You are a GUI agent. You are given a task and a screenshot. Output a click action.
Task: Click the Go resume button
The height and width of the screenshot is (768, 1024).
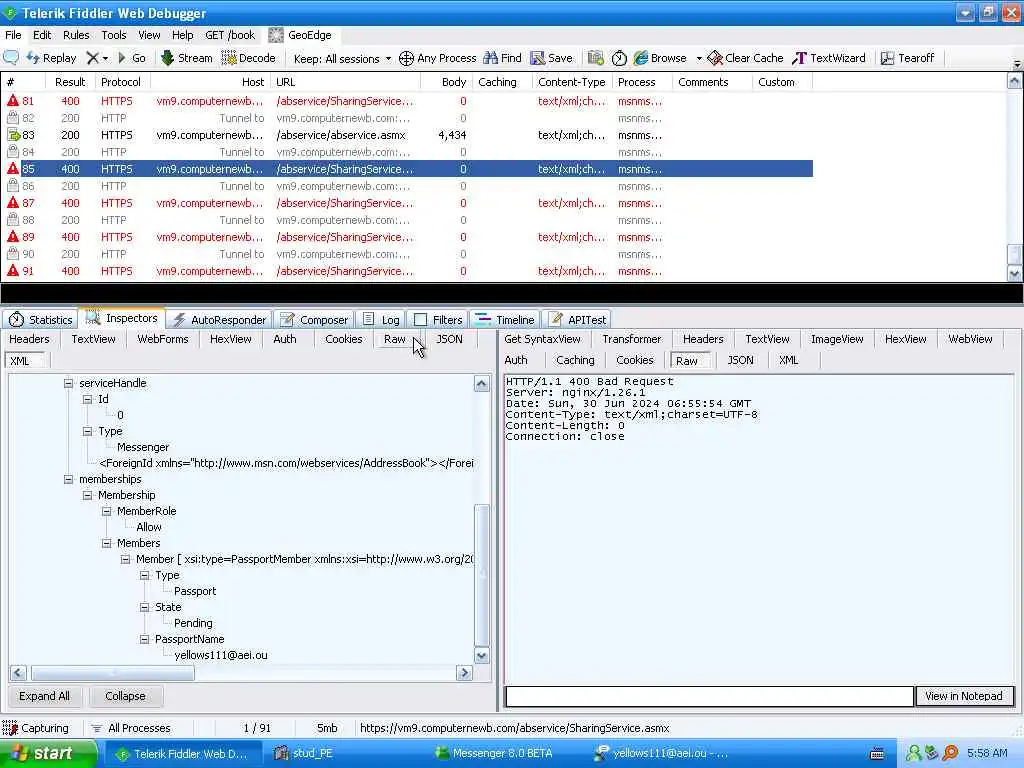(131, 58)
